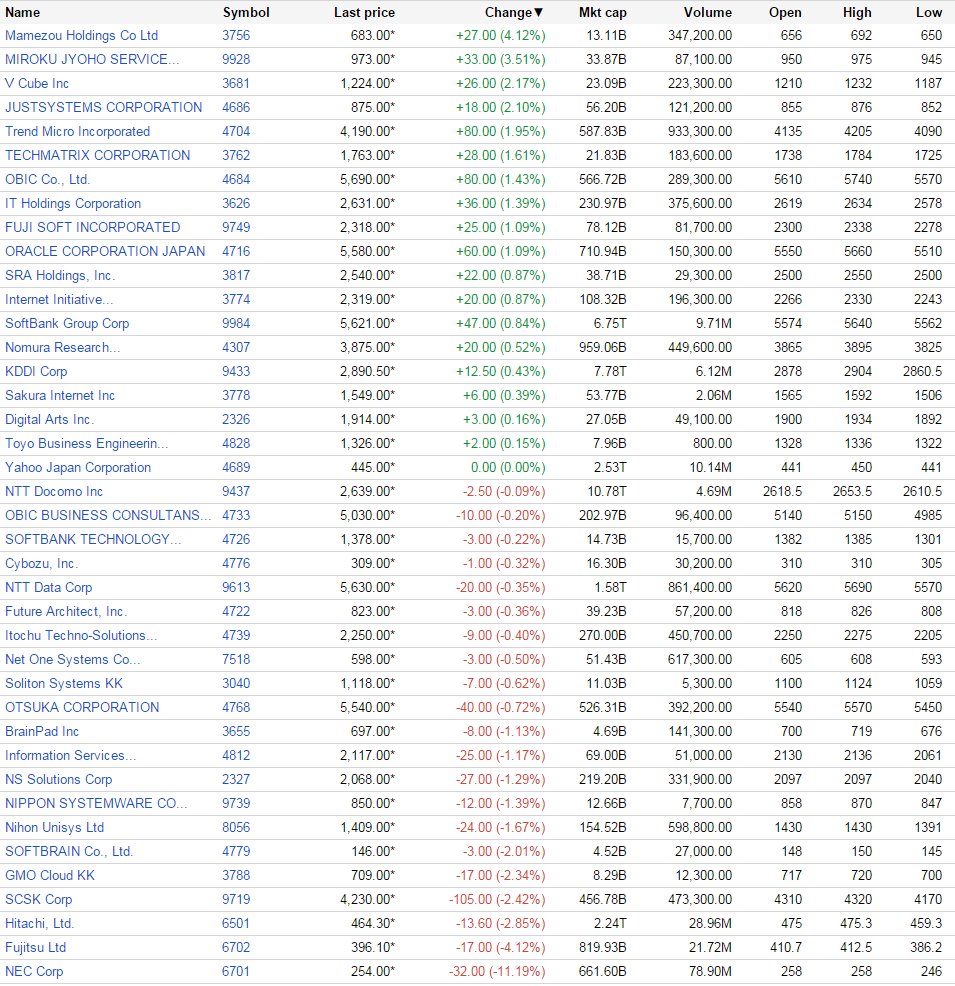
Task: Open NS Solutions Corp link
Action: click(x=58, y=780)
